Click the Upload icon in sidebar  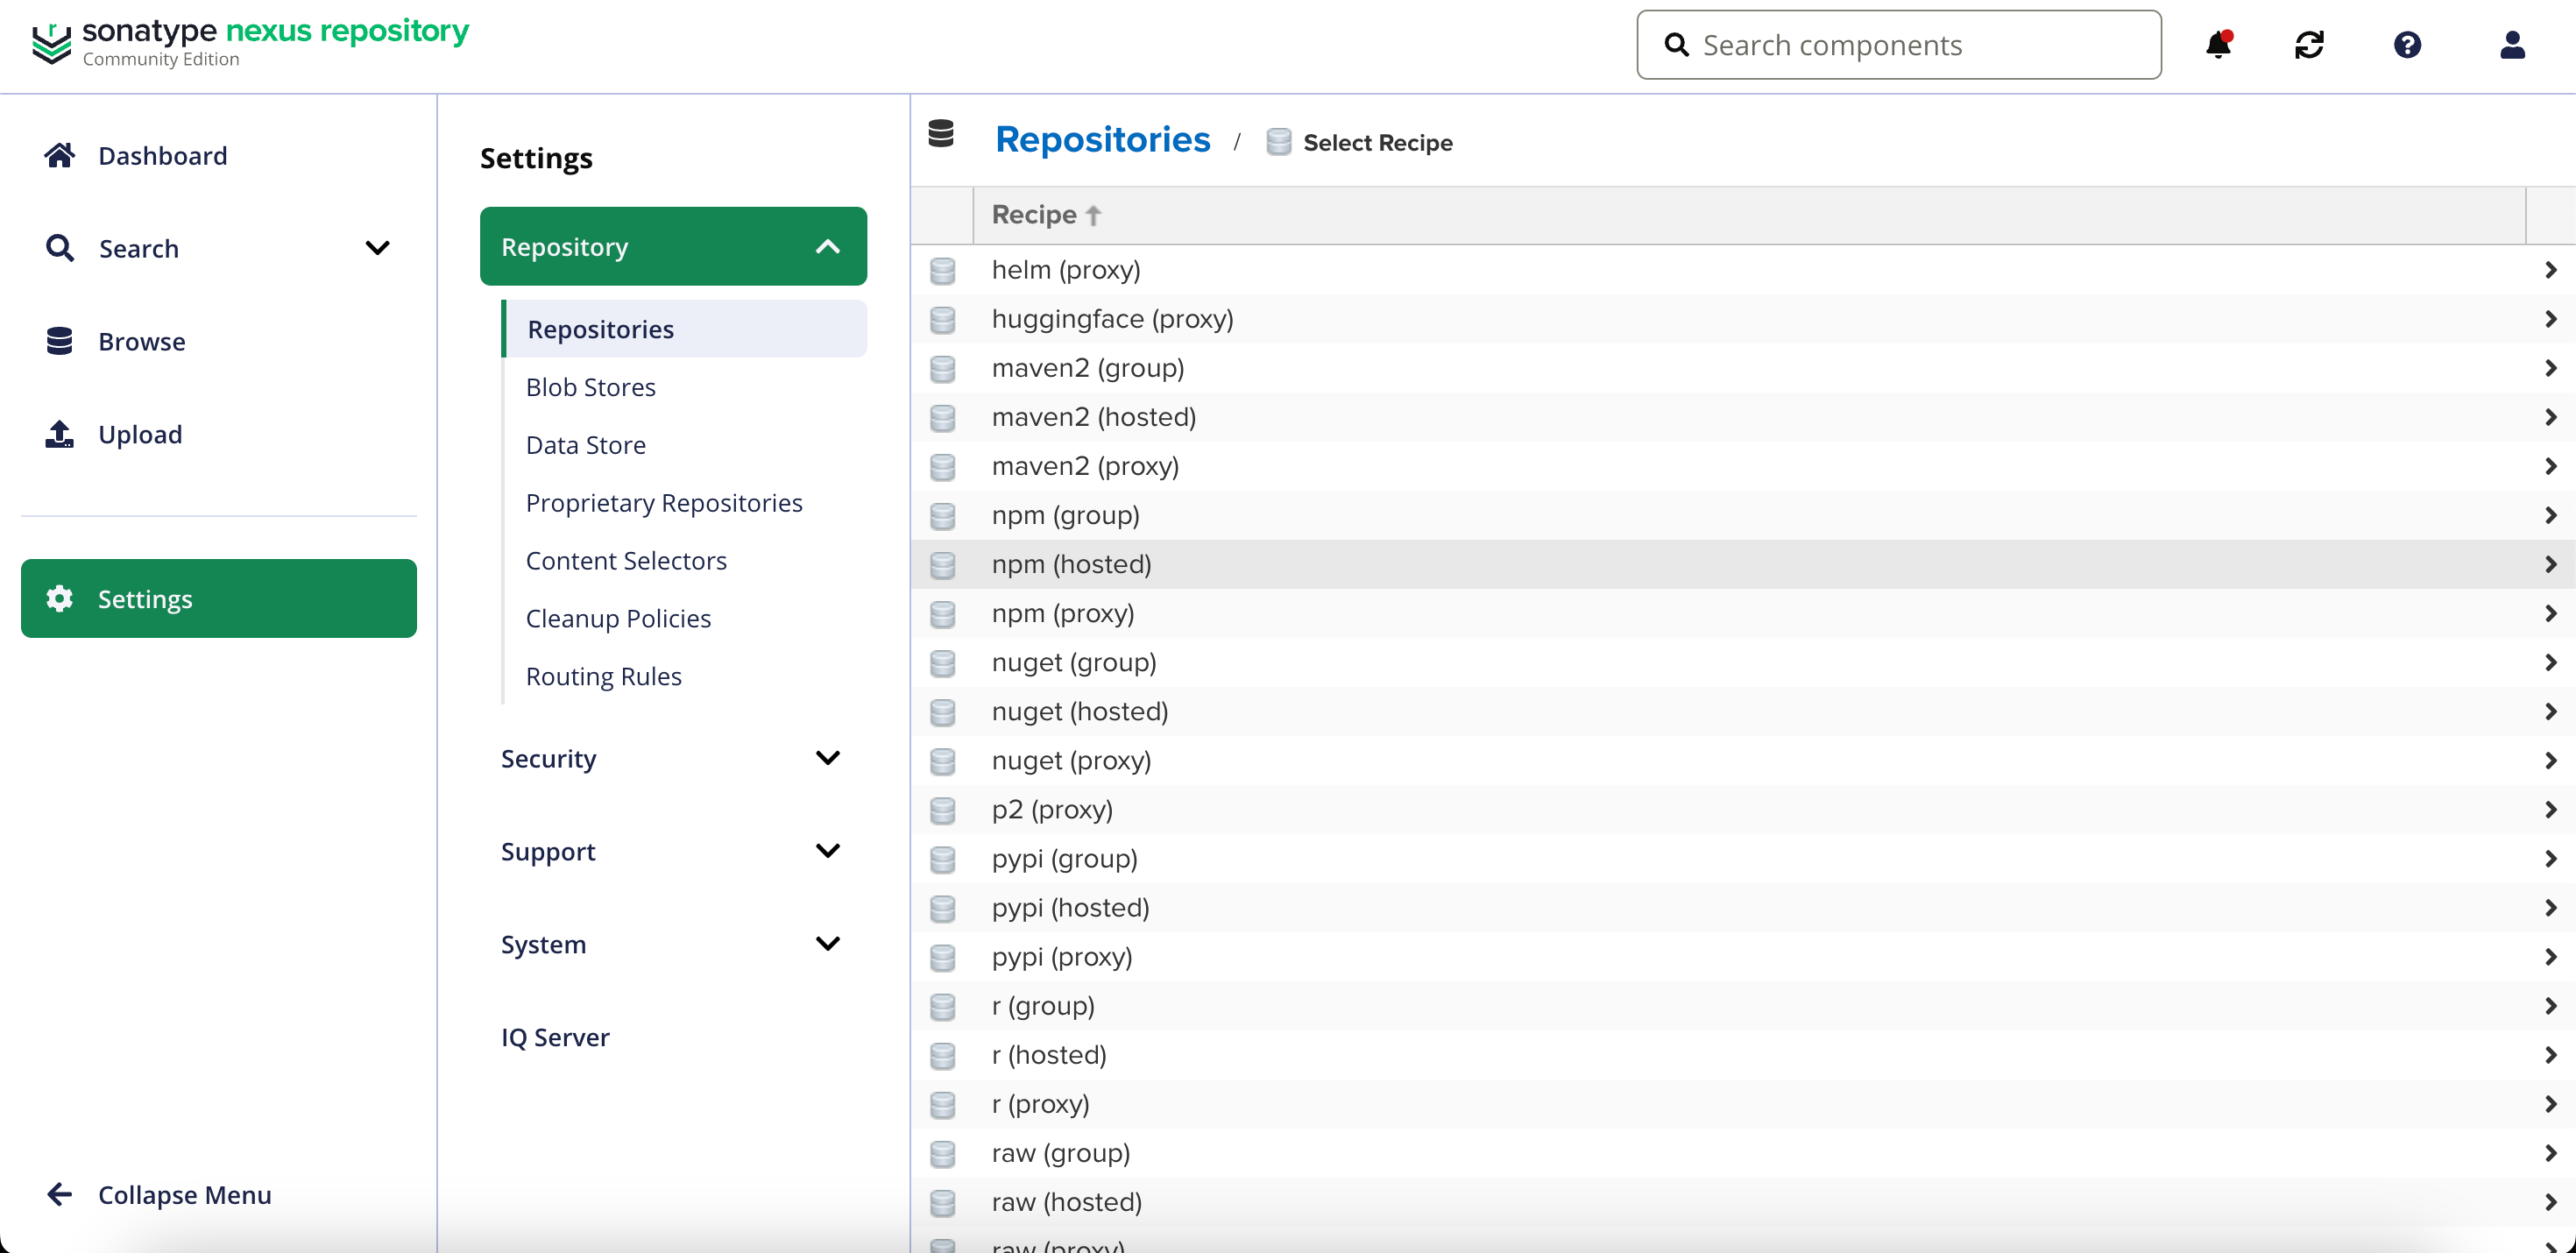coord(60,434)
